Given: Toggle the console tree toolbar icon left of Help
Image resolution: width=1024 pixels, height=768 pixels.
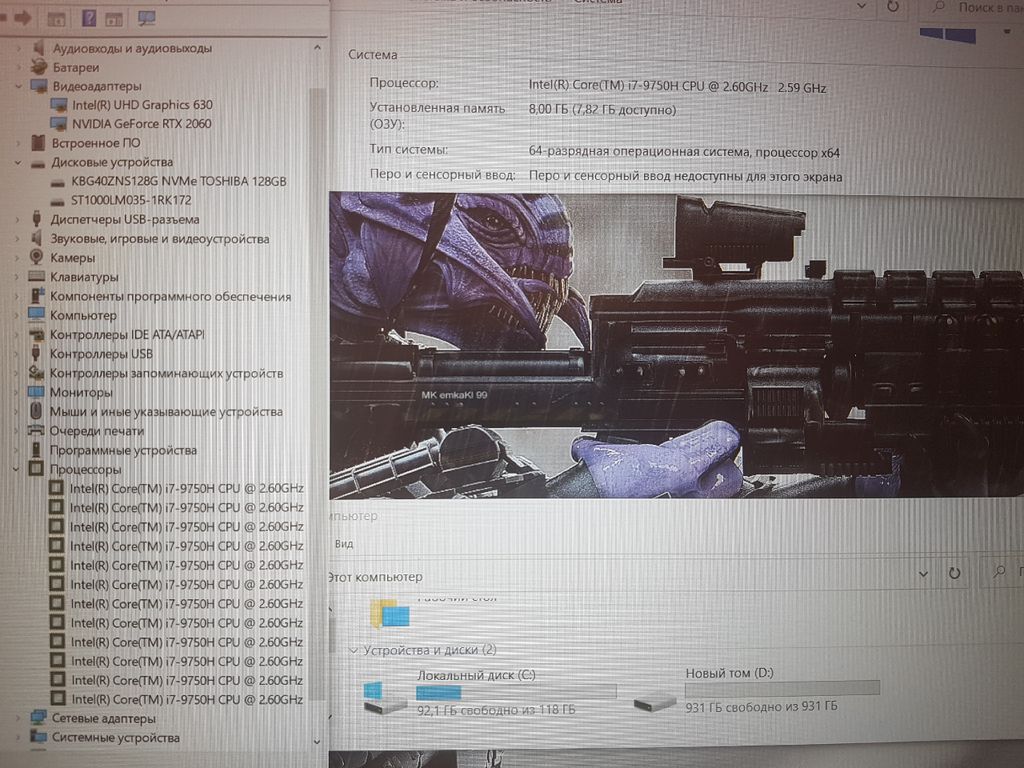Looking at the screenshot, I should (x=56, y=19).
